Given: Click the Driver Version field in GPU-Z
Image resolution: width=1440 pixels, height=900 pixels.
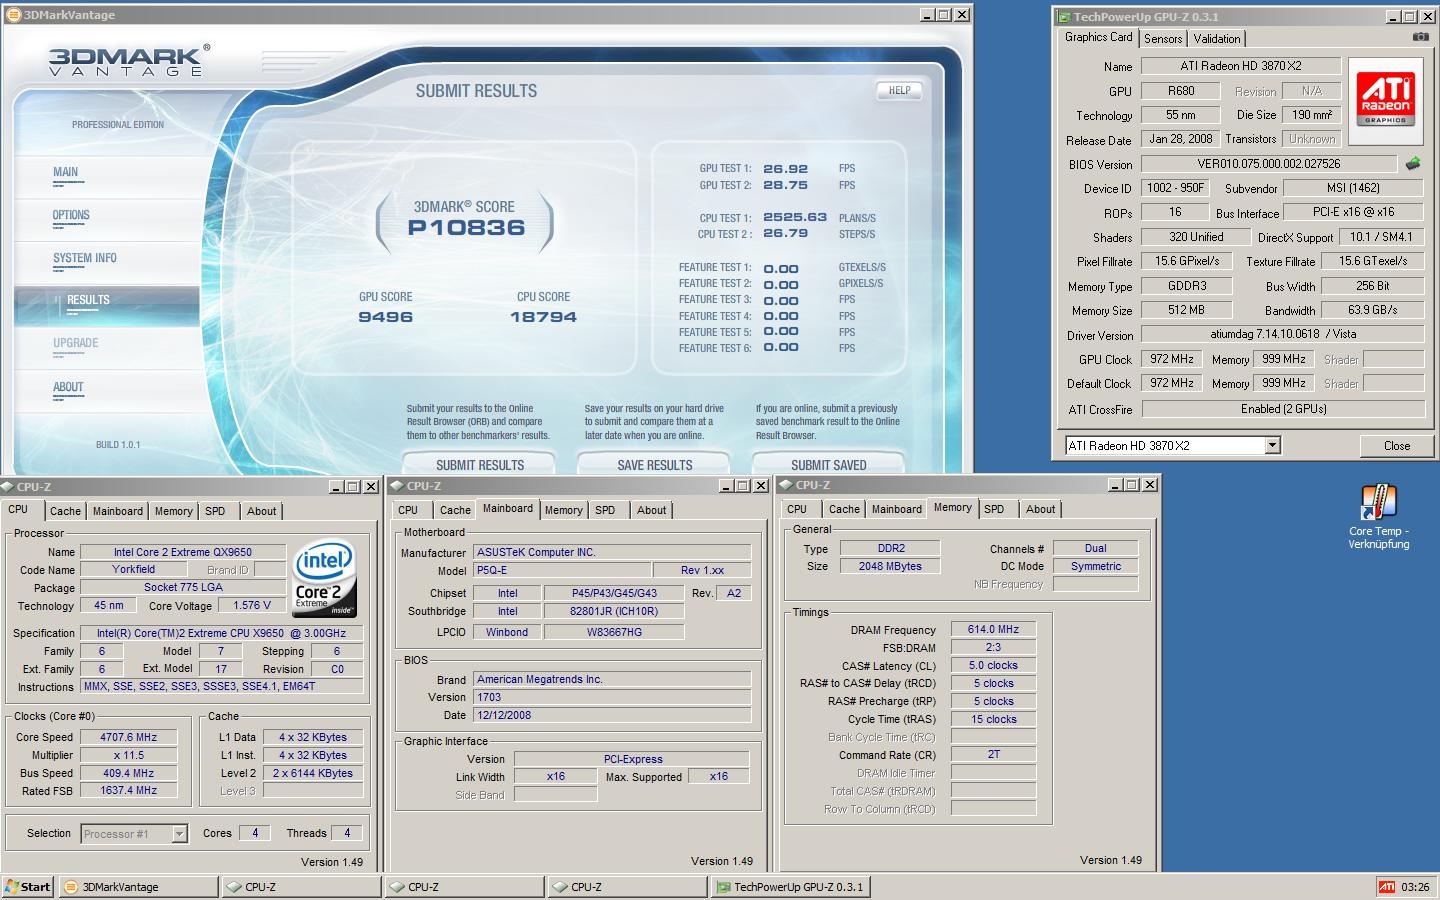Looking at the screenshot, I should point(1283,334).
